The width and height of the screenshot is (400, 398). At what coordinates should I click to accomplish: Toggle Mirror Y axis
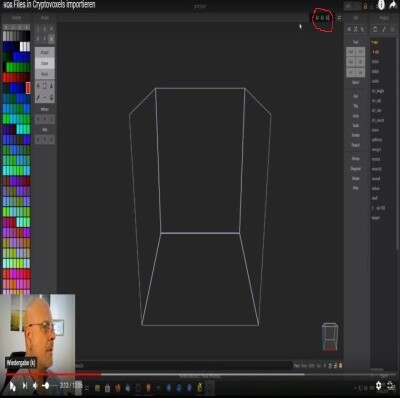45,119
